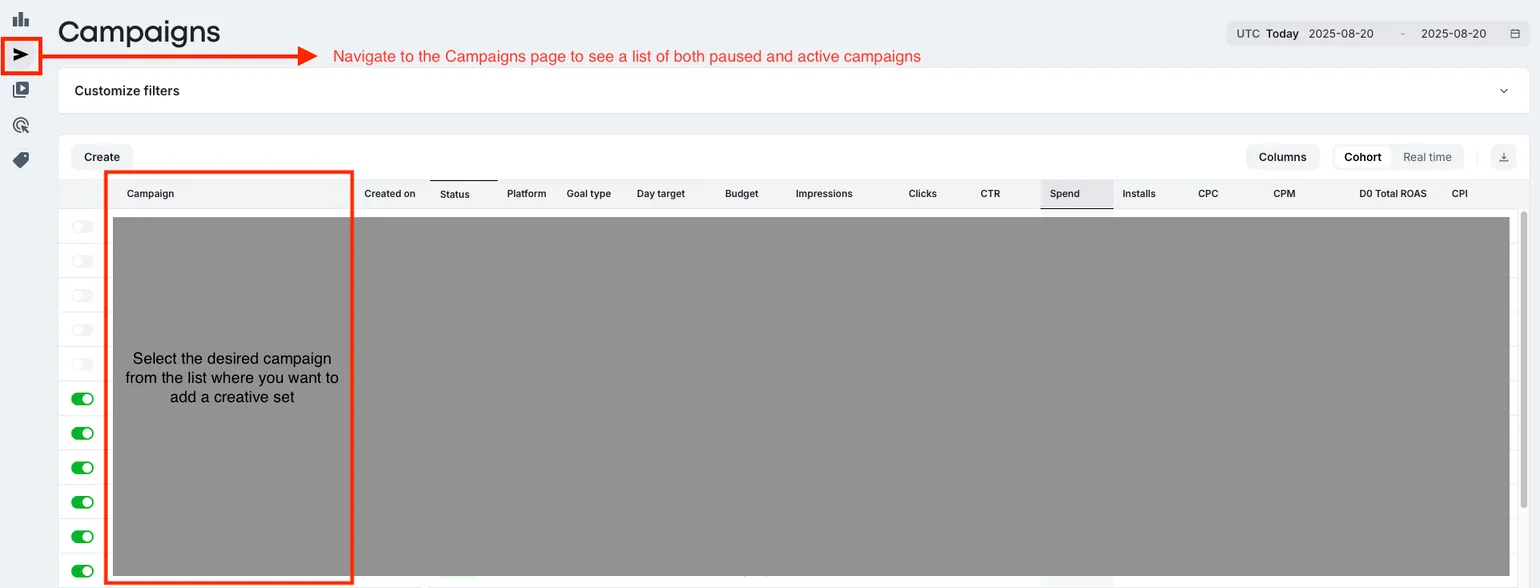Open the analytics bar-chart icon in sidebar
Viewport: 1540px width, 588px height.
(21, 17)
